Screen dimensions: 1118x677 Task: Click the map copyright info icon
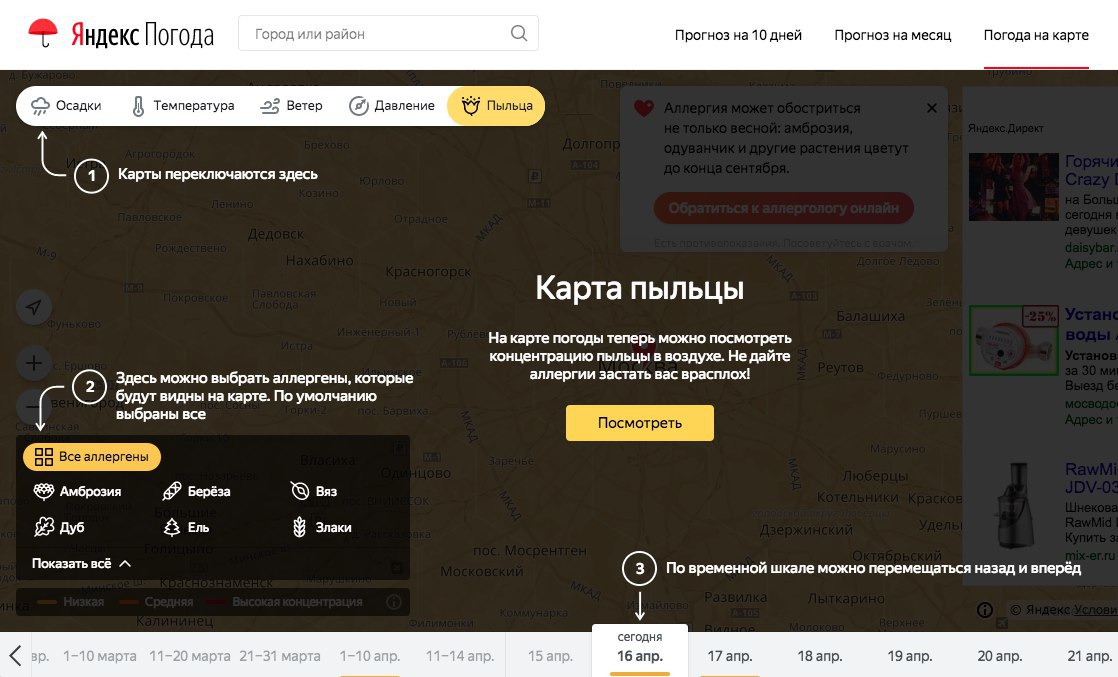[985, 610]
